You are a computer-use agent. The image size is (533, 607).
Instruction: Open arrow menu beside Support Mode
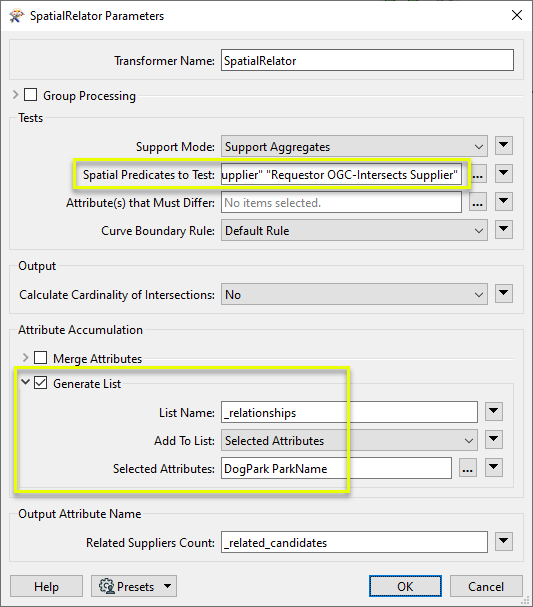click(504, 146)
